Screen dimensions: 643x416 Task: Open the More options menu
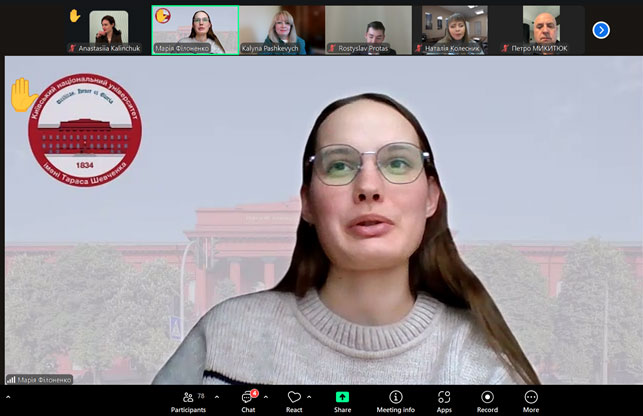pos(531,400)
